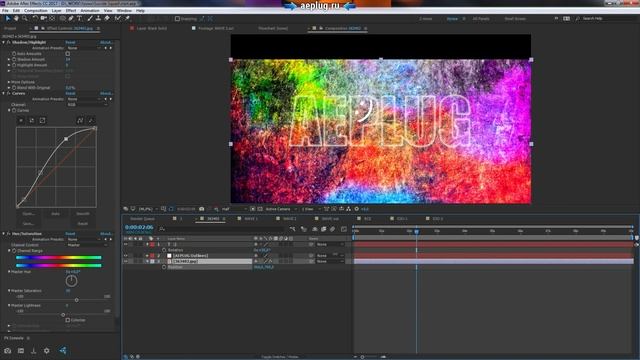
Task: Open the Window menu
Action: (x=124, y=11)
